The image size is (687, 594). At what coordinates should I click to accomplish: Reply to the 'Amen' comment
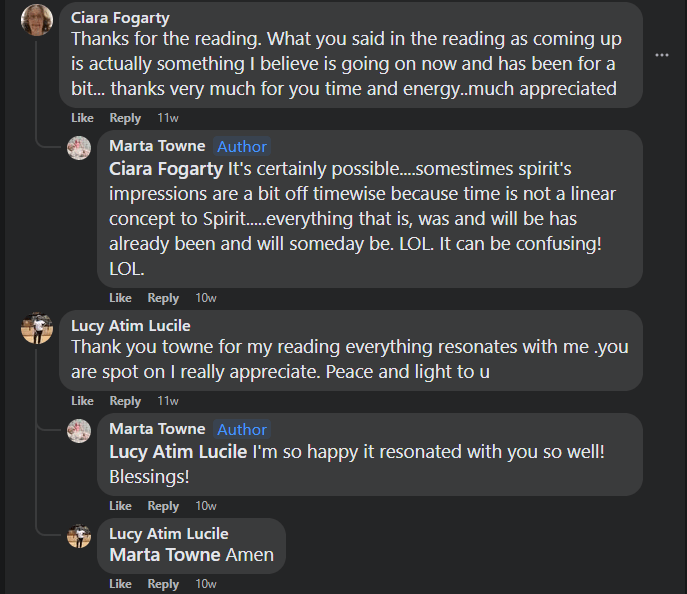pos(163,584)
